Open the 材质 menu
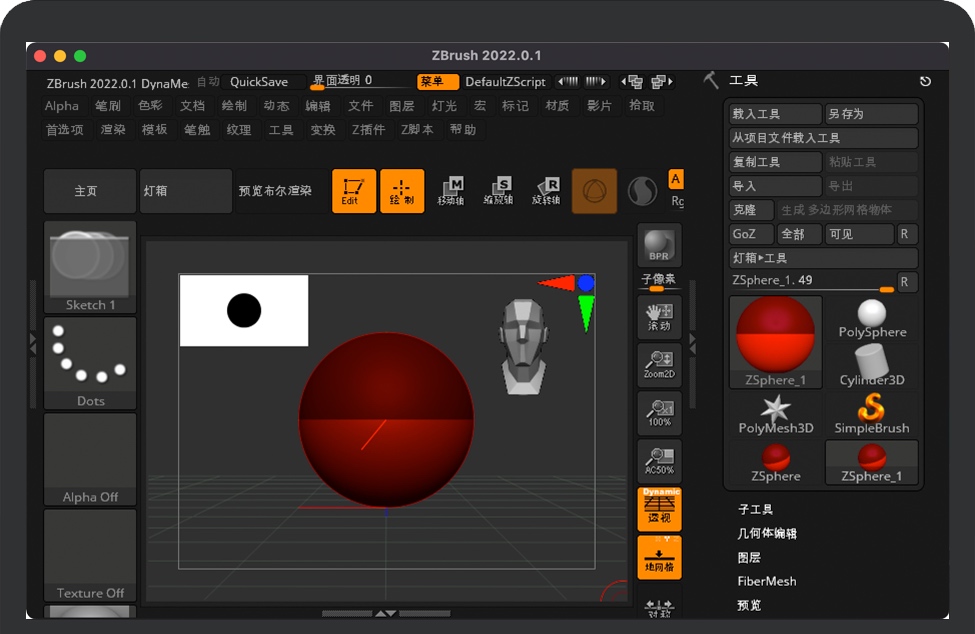This screenshot has width=975, height=634. (557, 106)
